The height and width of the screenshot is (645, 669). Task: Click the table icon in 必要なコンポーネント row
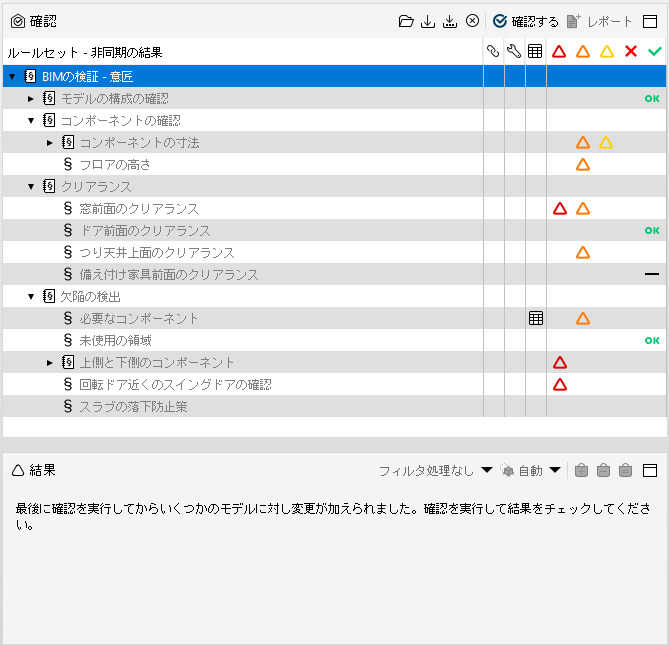(536, 318)
